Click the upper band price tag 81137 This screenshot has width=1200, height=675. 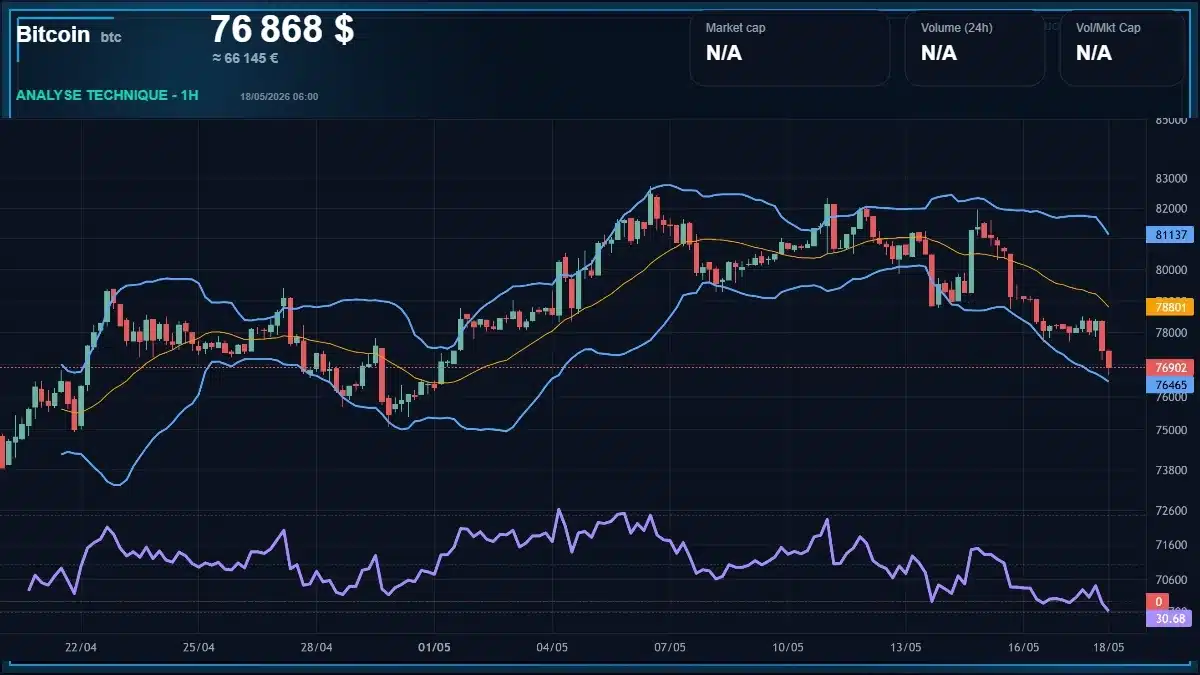tap(1170, 235)
